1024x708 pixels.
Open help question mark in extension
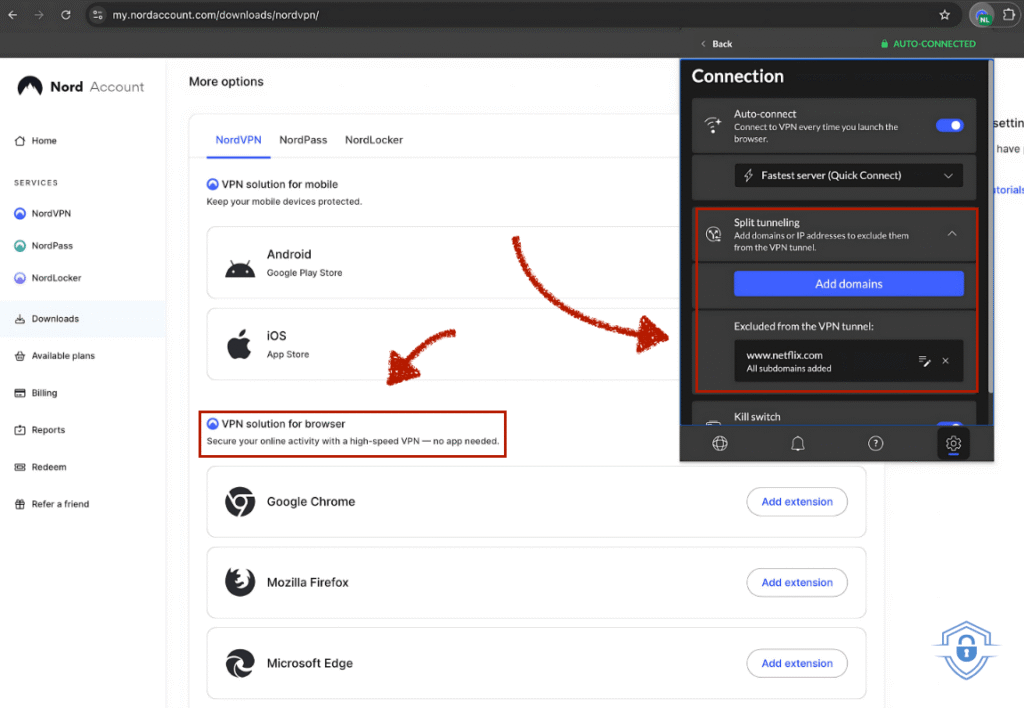pyautogui.click(x=875, y=443)
